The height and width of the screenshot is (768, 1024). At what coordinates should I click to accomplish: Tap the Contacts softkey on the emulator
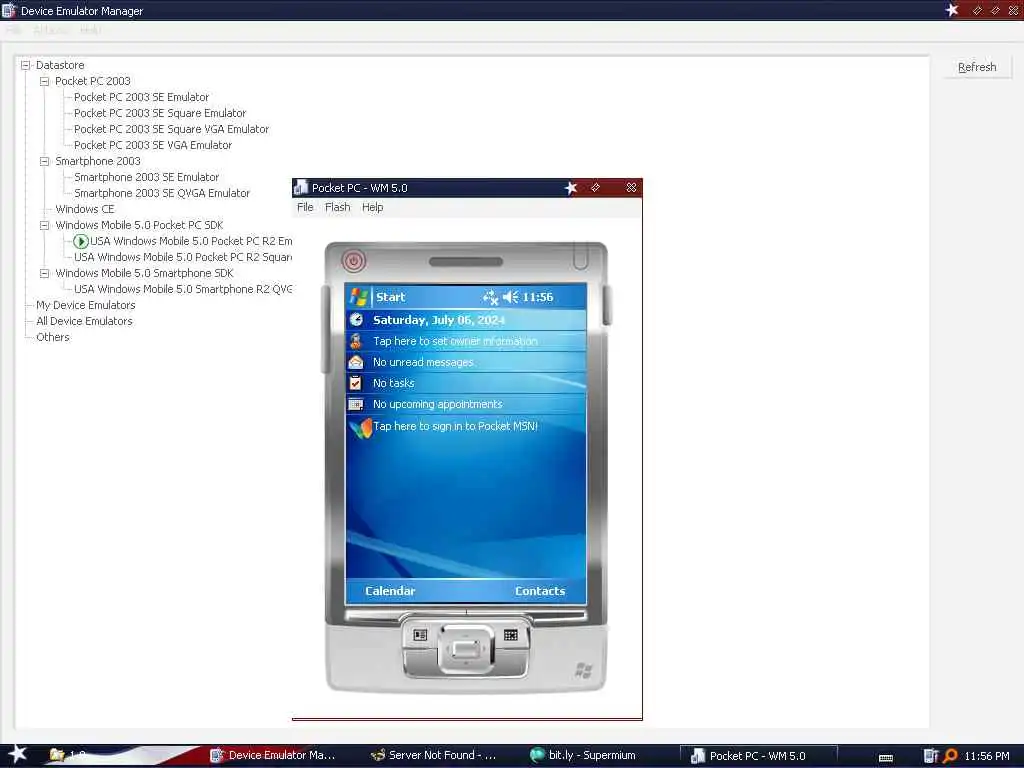click(540, 590)
